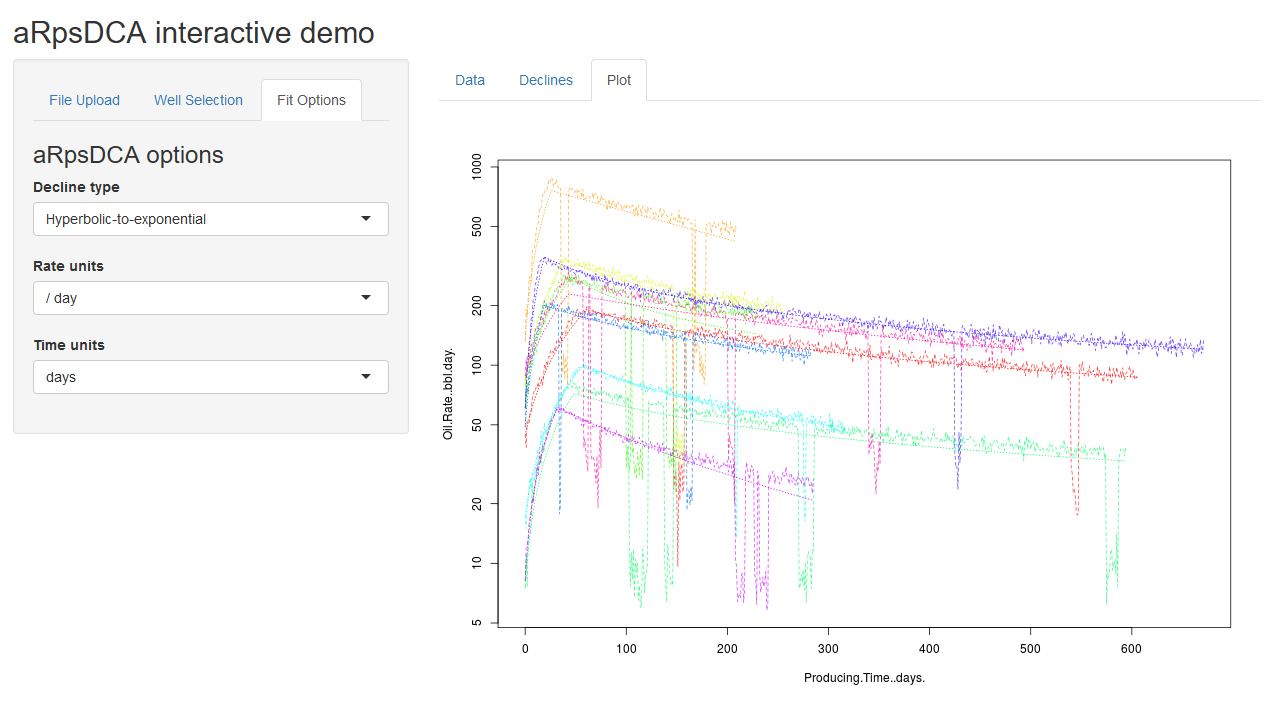Image resolution: width=1271 pixels, height=714 pixels.
Task: Click the 'aRpsDCA options' heading
Action: tap(128, 155)
